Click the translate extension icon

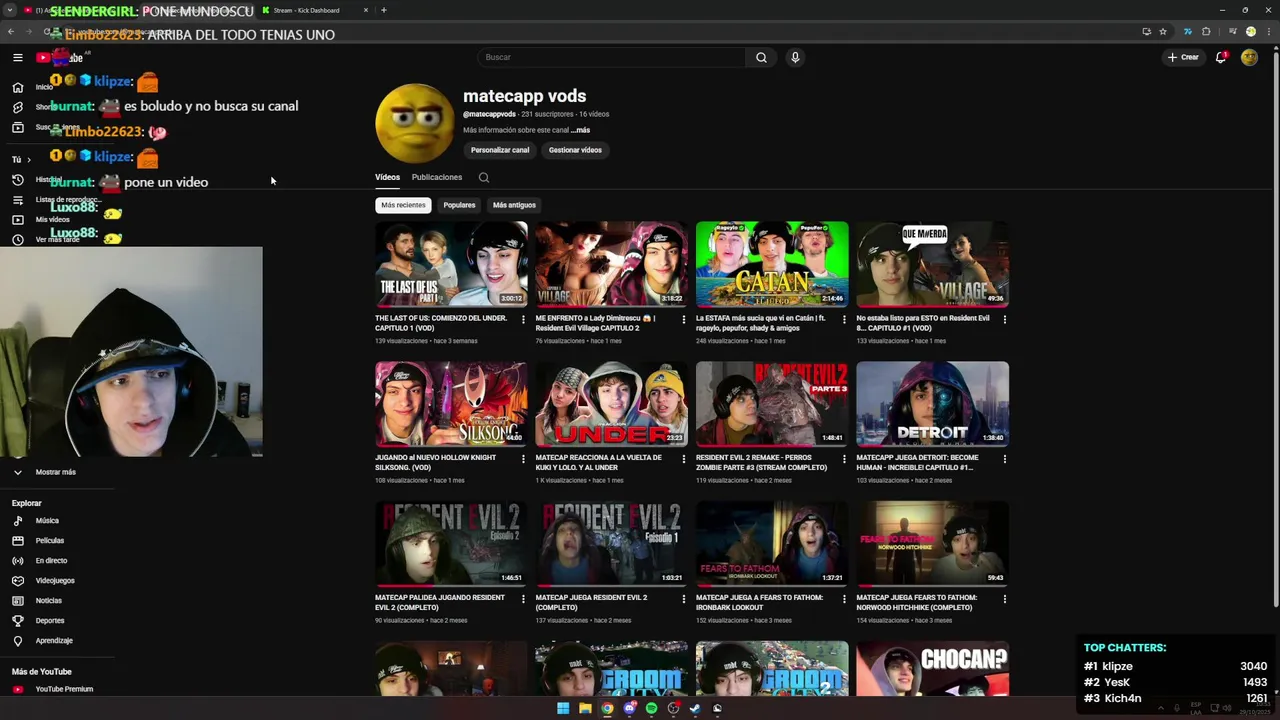point(1187,32)
